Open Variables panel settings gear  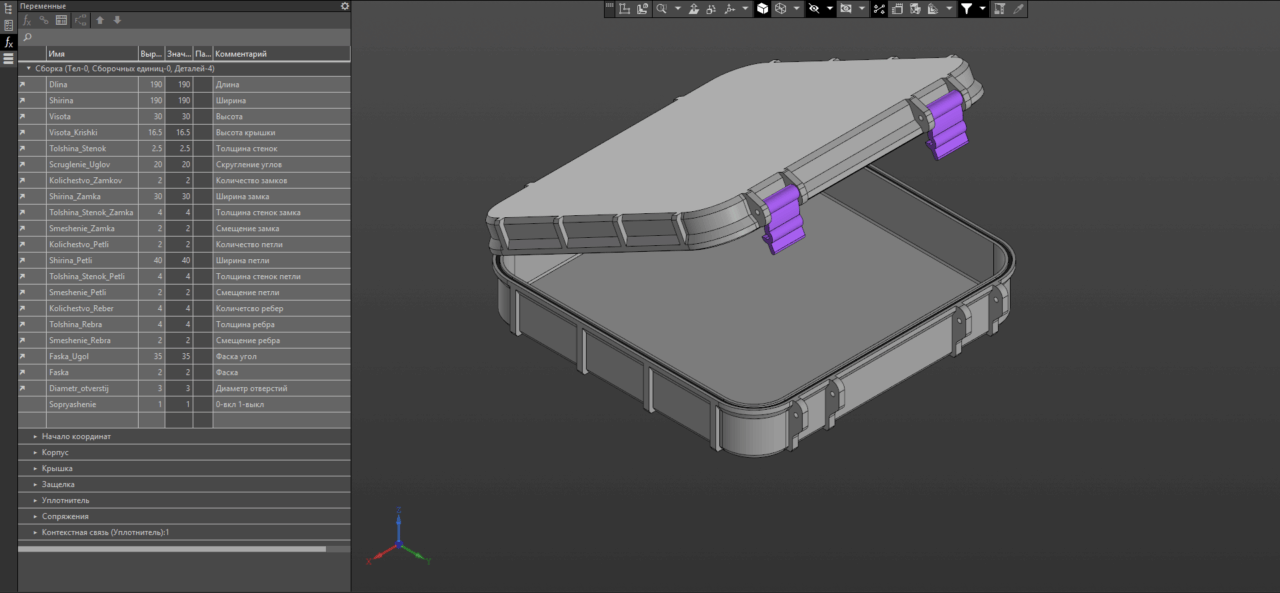click(344, 6)
